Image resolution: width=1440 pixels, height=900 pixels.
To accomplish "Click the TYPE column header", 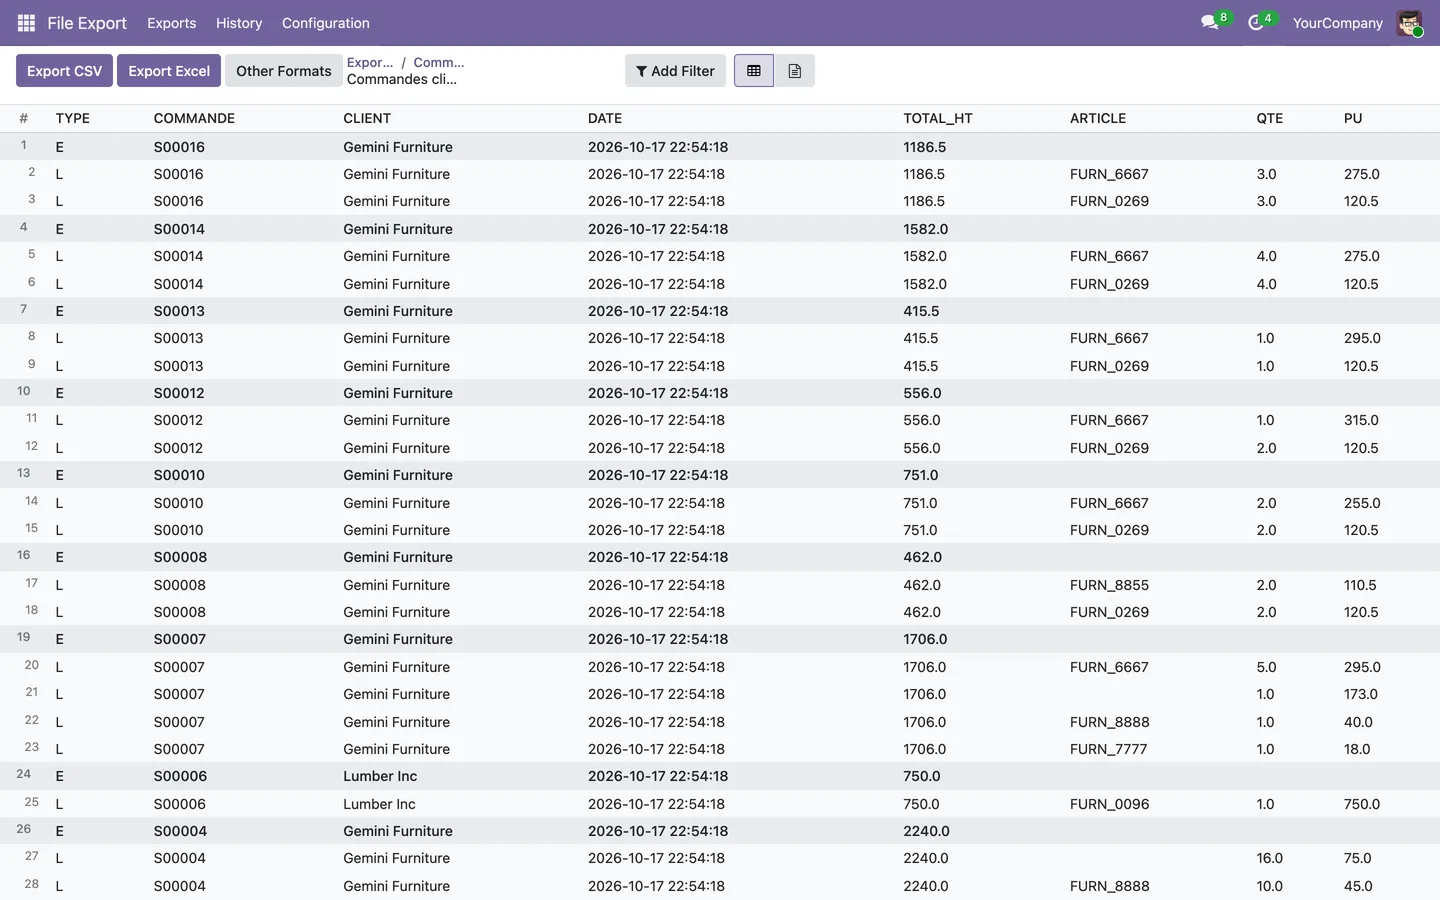I will point(73,118).
